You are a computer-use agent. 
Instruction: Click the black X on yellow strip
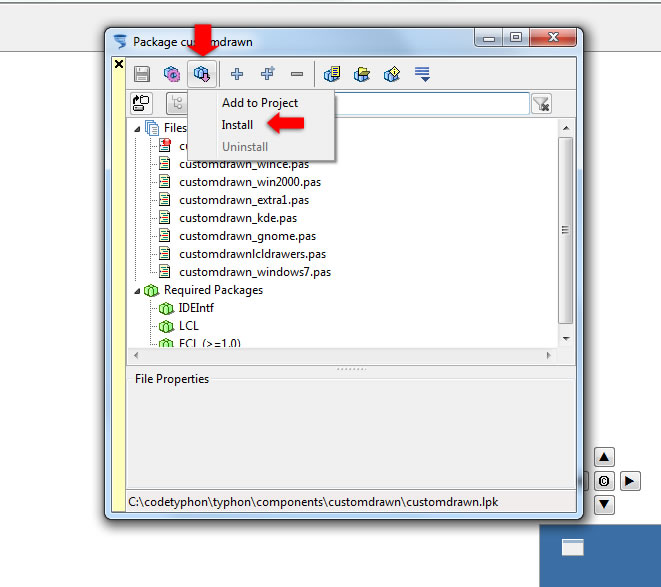click(x=119, y=64)
